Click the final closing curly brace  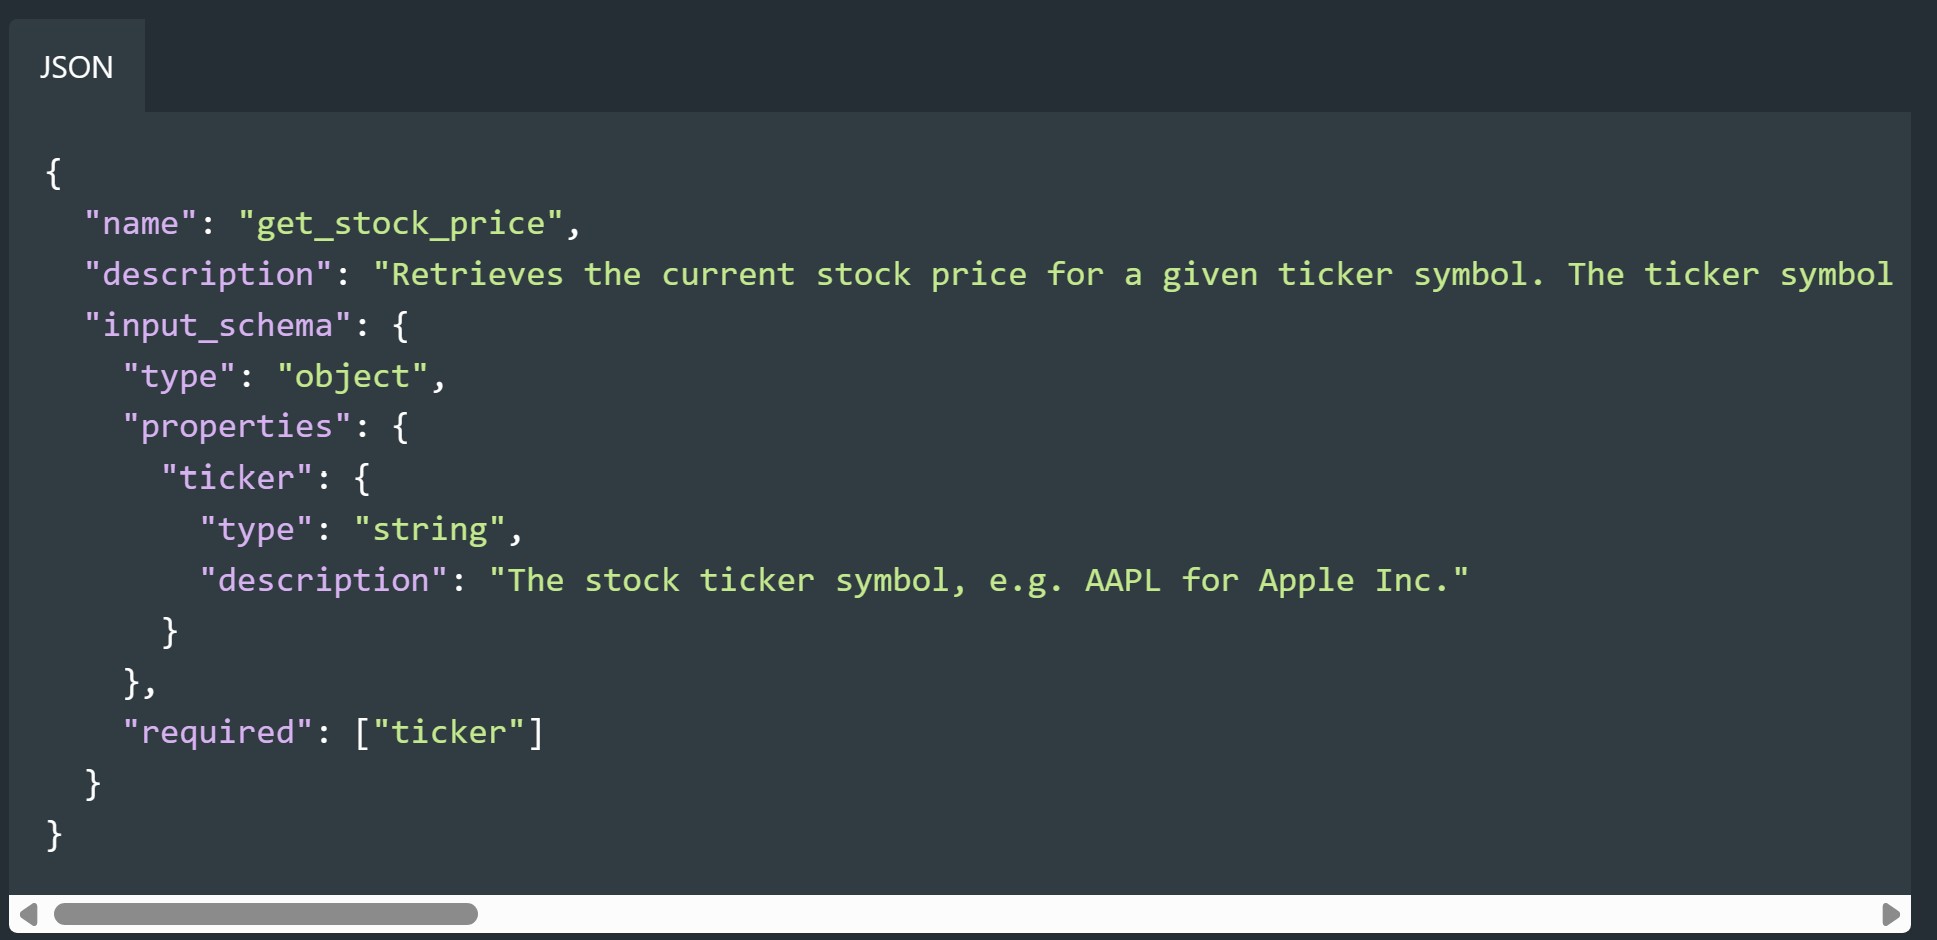click(x=54, y=834)
